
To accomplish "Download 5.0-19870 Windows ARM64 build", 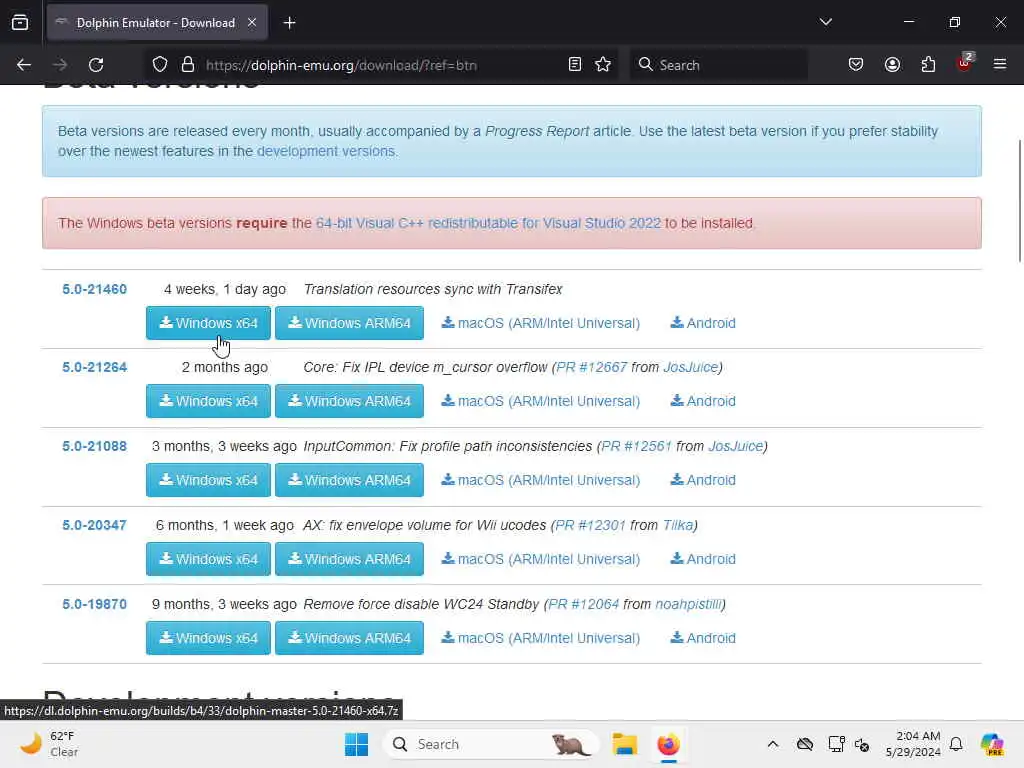I will [349, 638].
